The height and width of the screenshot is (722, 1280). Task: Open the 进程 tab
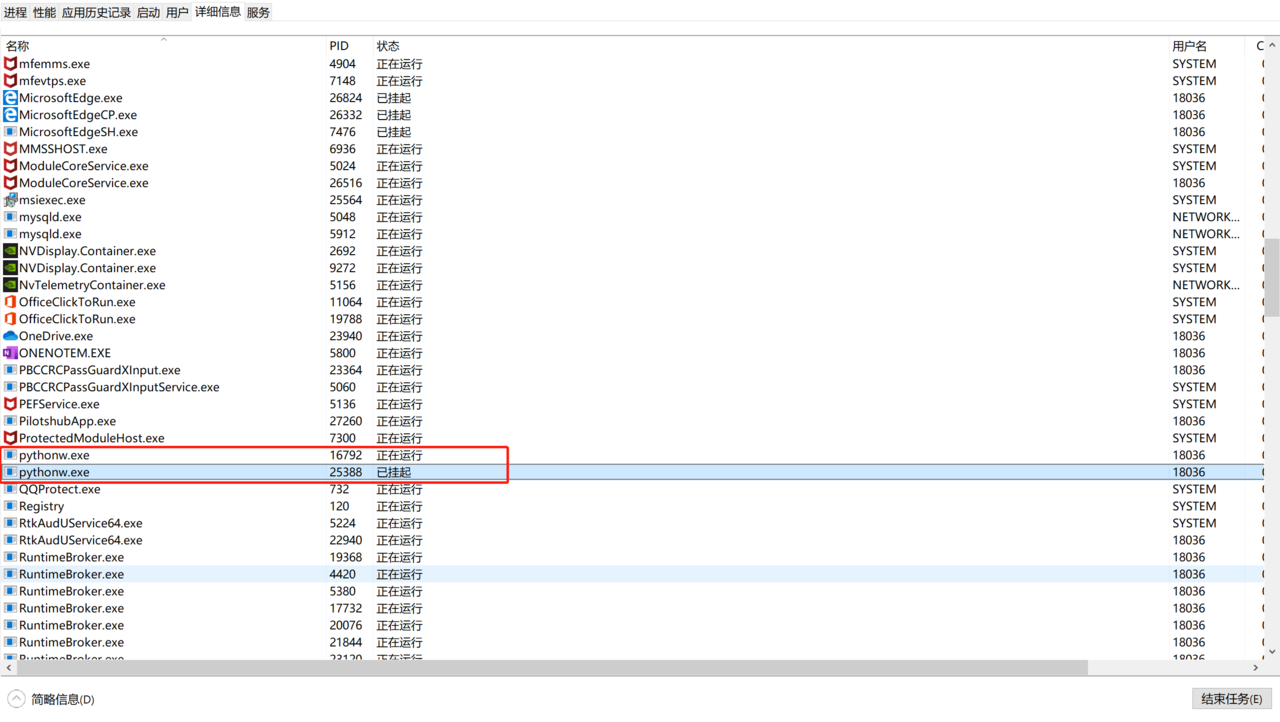(15, 12)
